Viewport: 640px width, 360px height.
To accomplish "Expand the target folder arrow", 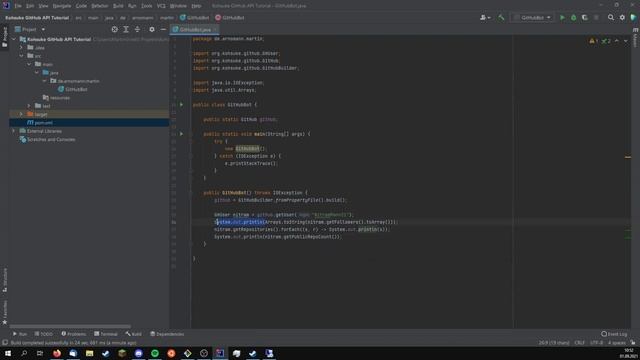I will [21, 114].
